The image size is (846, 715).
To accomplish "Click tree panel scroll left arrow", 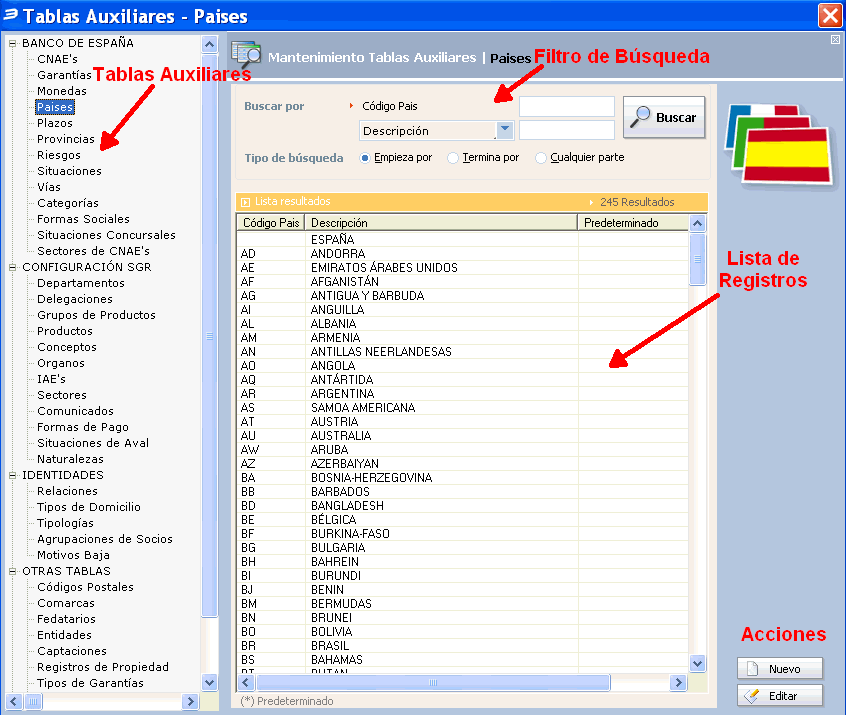I will (x=13, y=702).
